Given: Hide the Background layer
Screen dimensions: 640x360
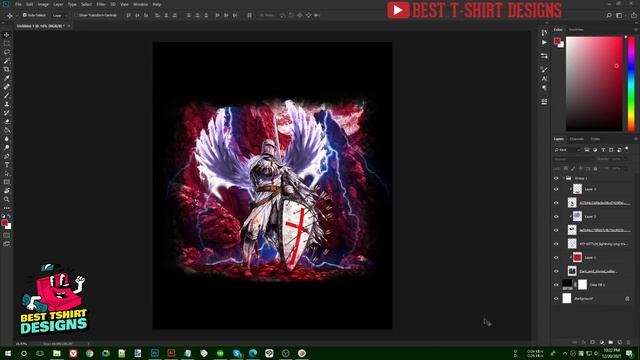Looking at the screenshot, I should (x=556, y=298).
